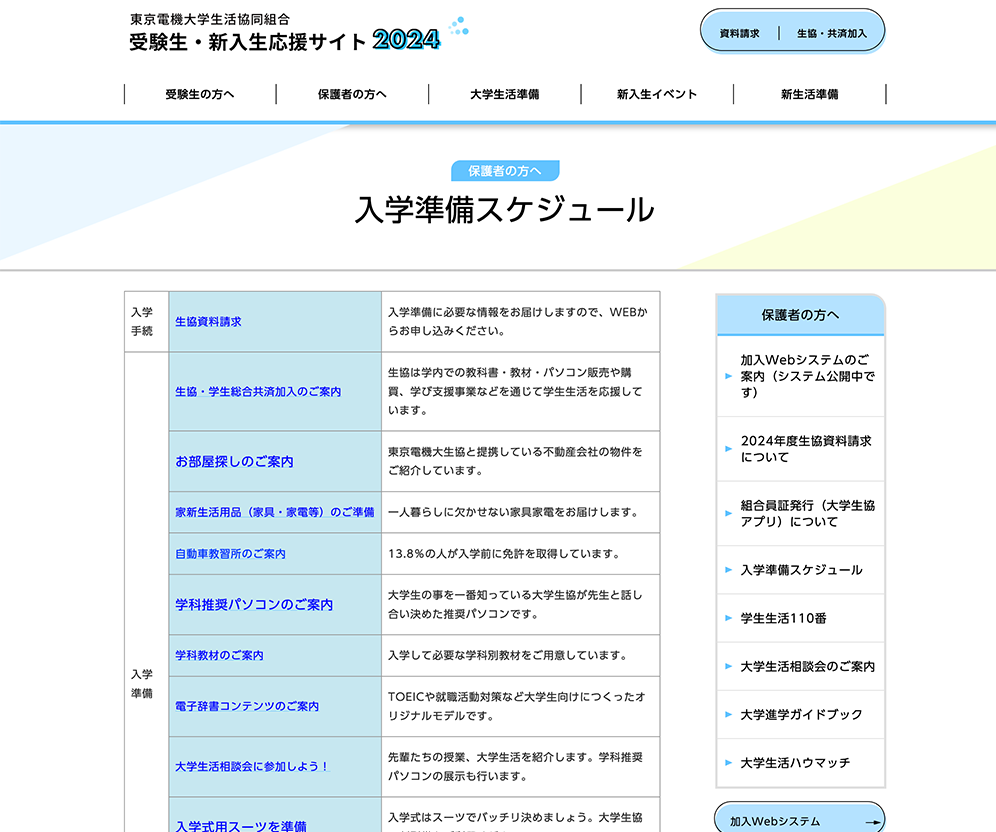Open the 新入生イベント menu
996x832 pixels.
(657, 94)
